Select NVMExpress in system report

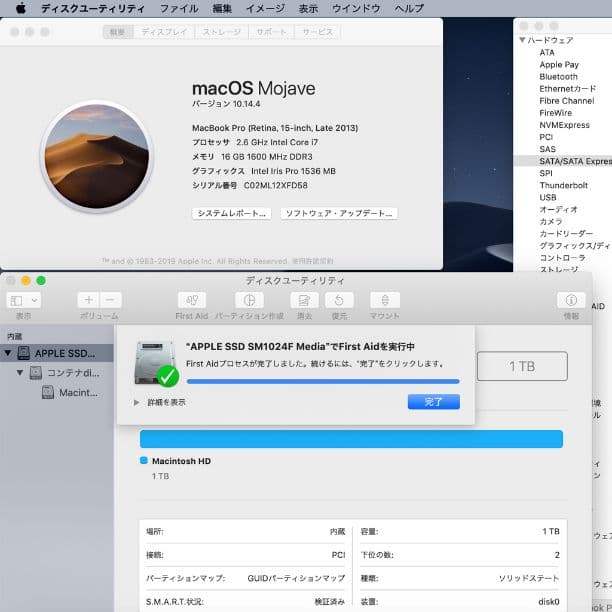(x=564, y=125)
